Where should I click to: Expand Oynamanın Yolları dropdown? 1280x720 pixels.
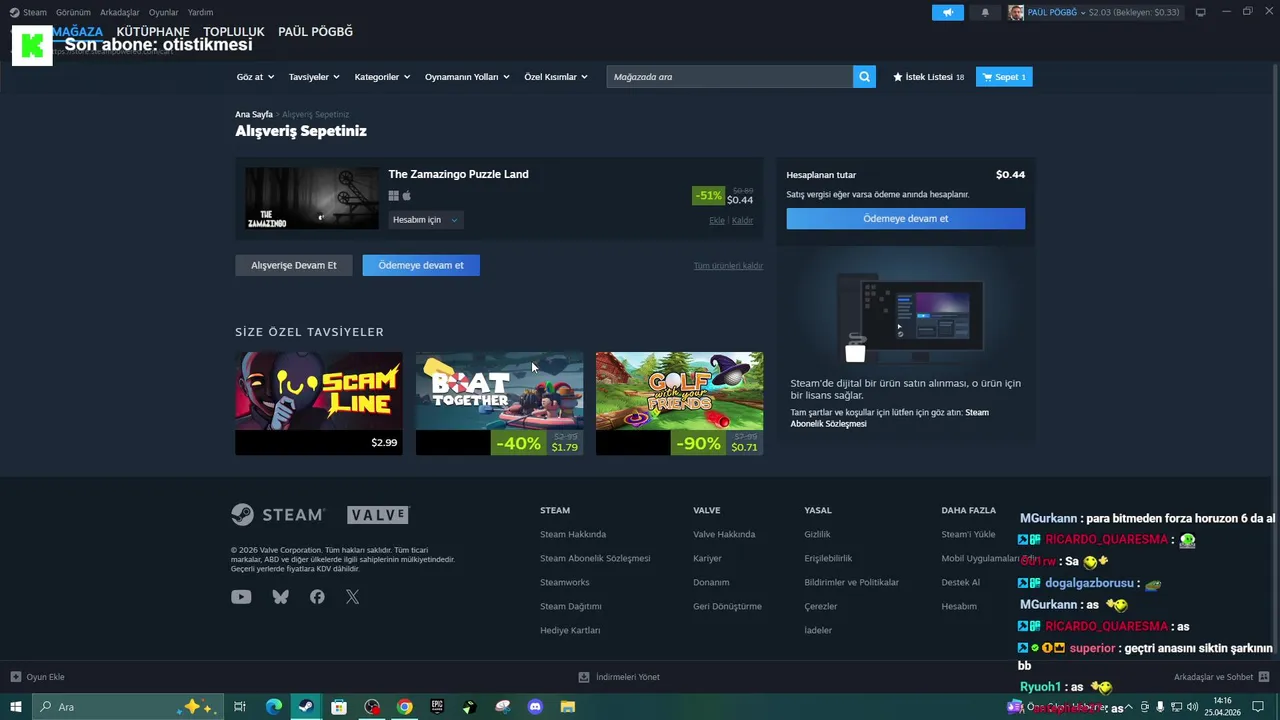click(467, 77)
